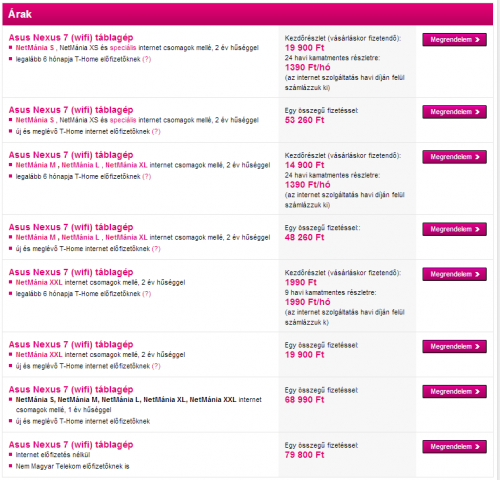Open NetMánia L link in the 14 900 Ft row
Image resolution: width=500 pixels, height=480 pixels.
(80, 165)
